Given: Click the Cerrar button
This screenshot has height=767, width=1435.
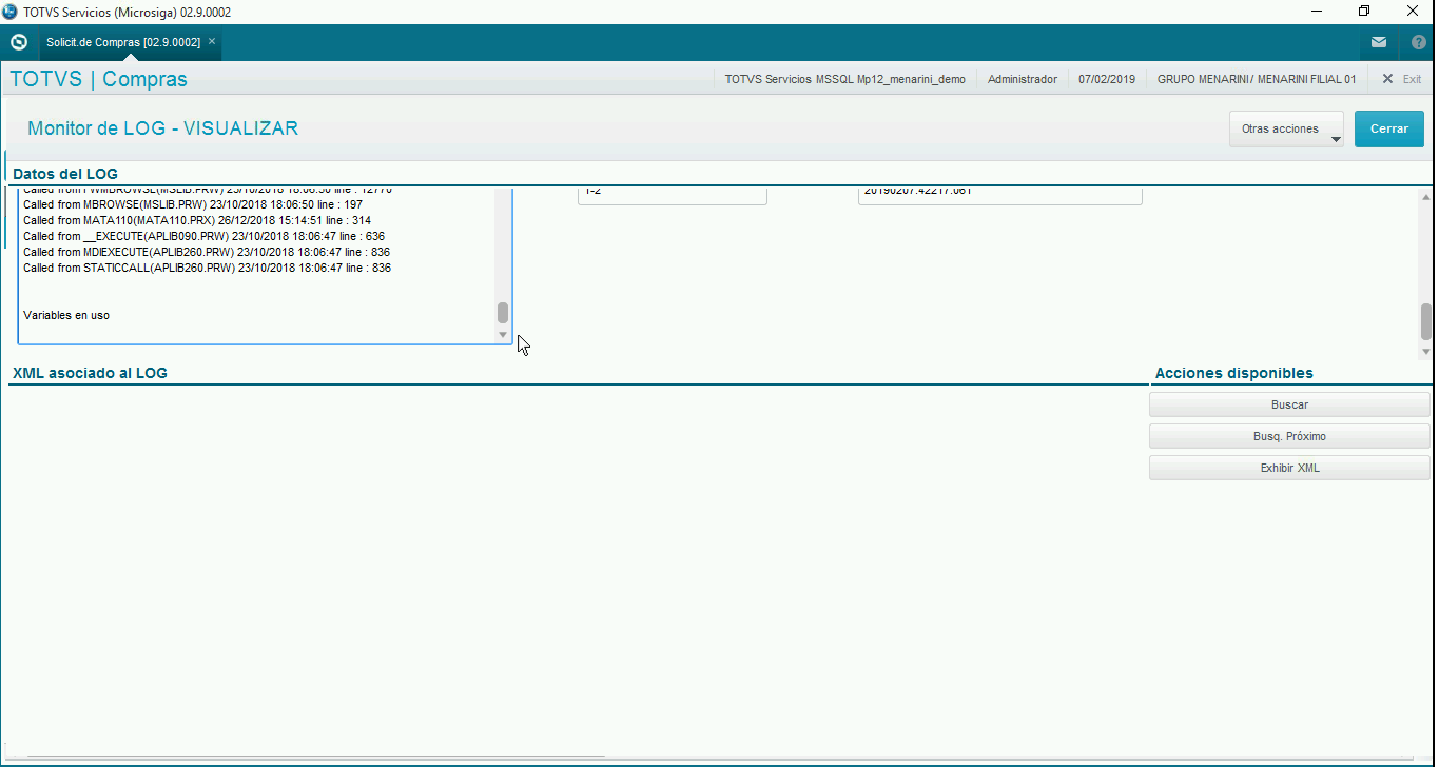Looking at the screenshot, I should pyautogui.click(x=1389, y=129).
